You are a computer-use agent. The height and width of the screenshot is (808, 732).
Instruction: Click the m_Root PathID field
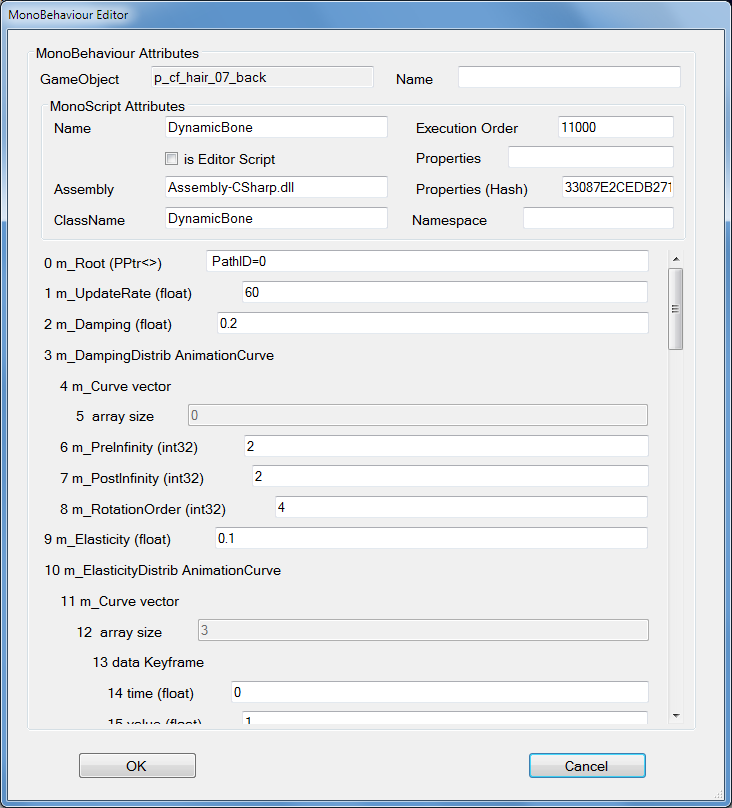coord(426,261)
